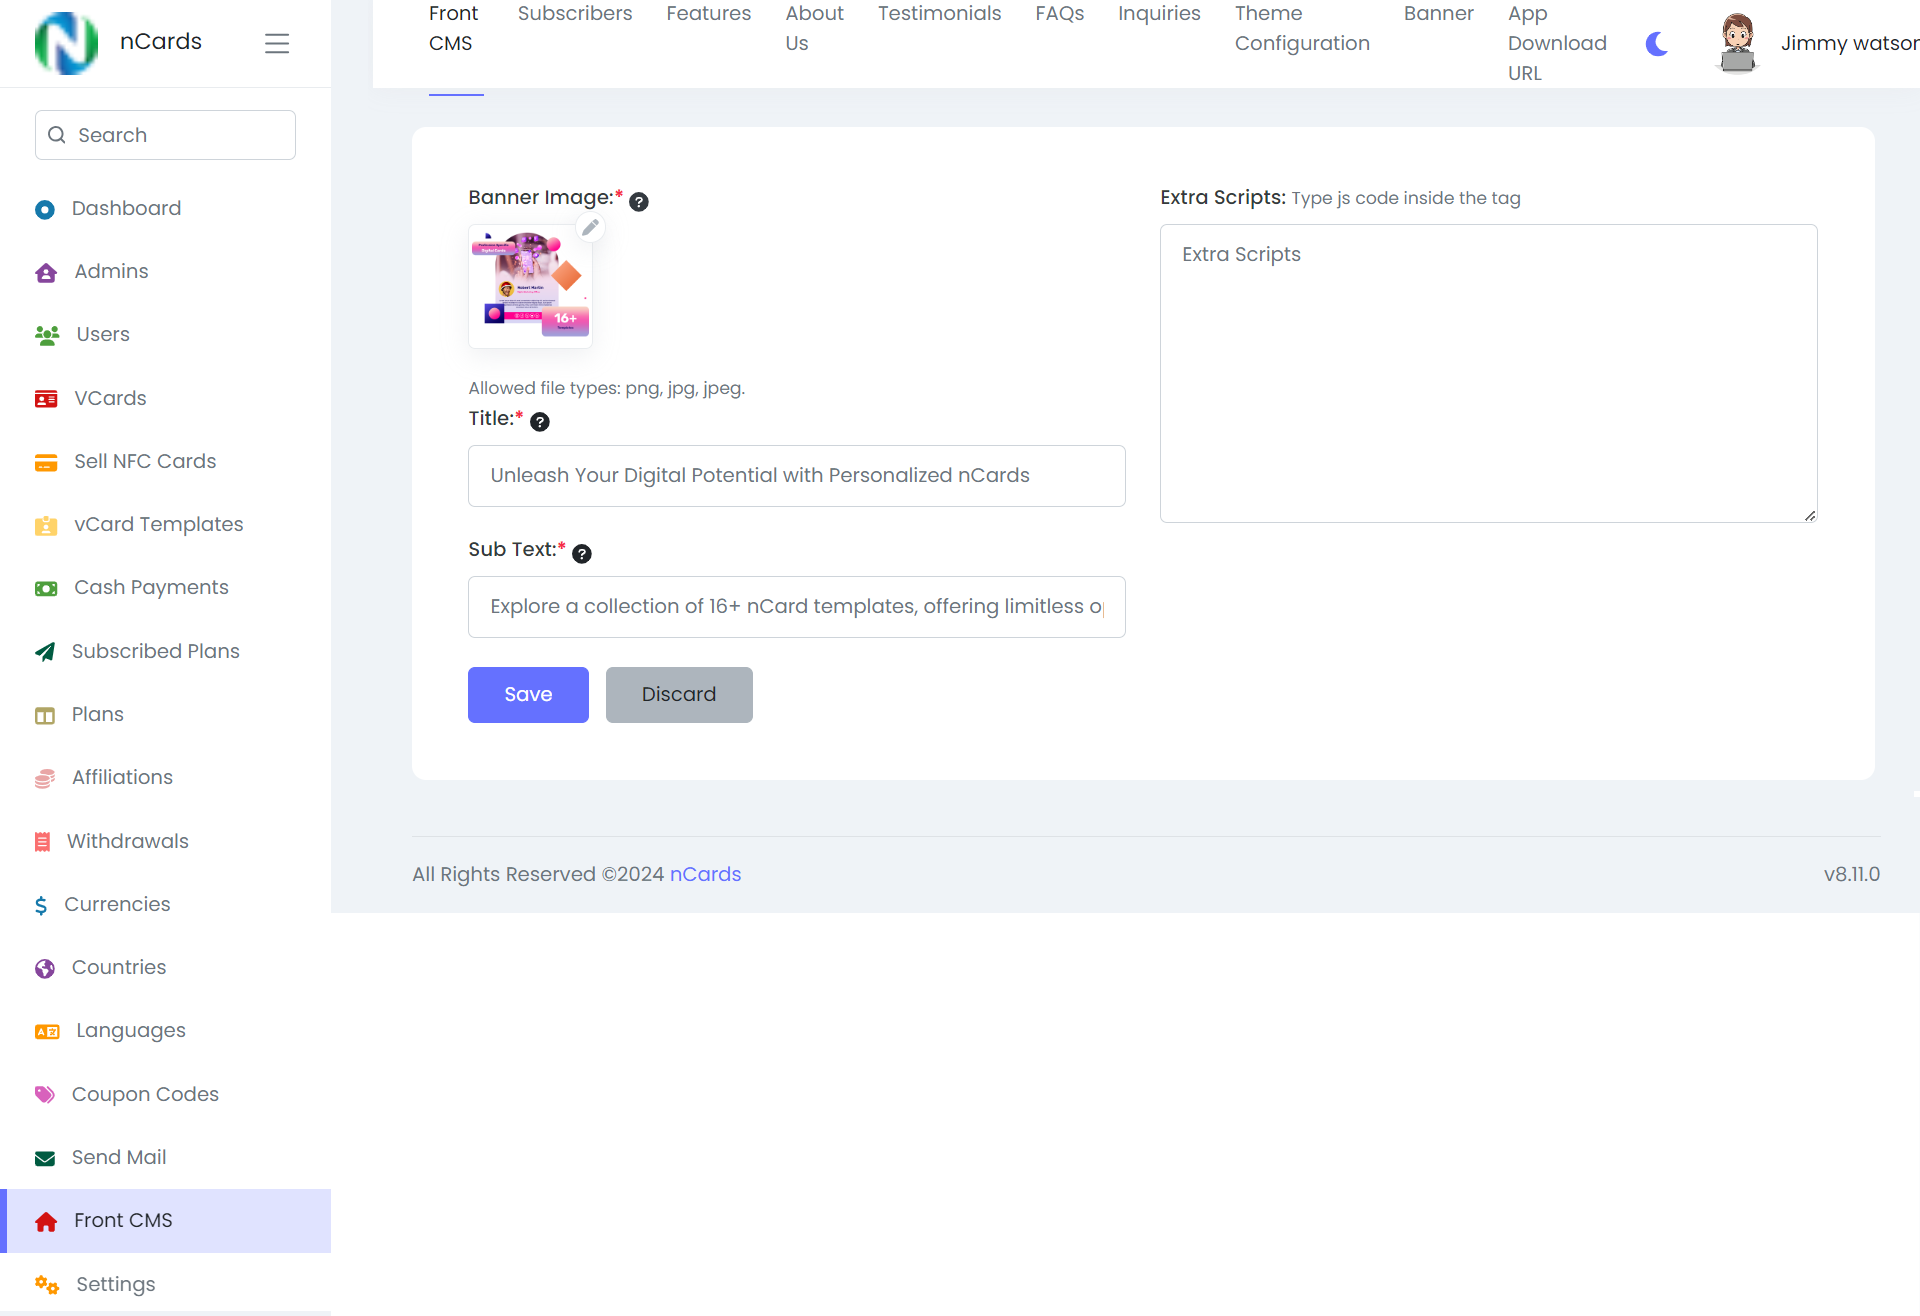The height and width of the screenshot is (1316, 1920).
Task: Open the Withdrawals section
Action: pyautogui.click(x=130, y=841)
